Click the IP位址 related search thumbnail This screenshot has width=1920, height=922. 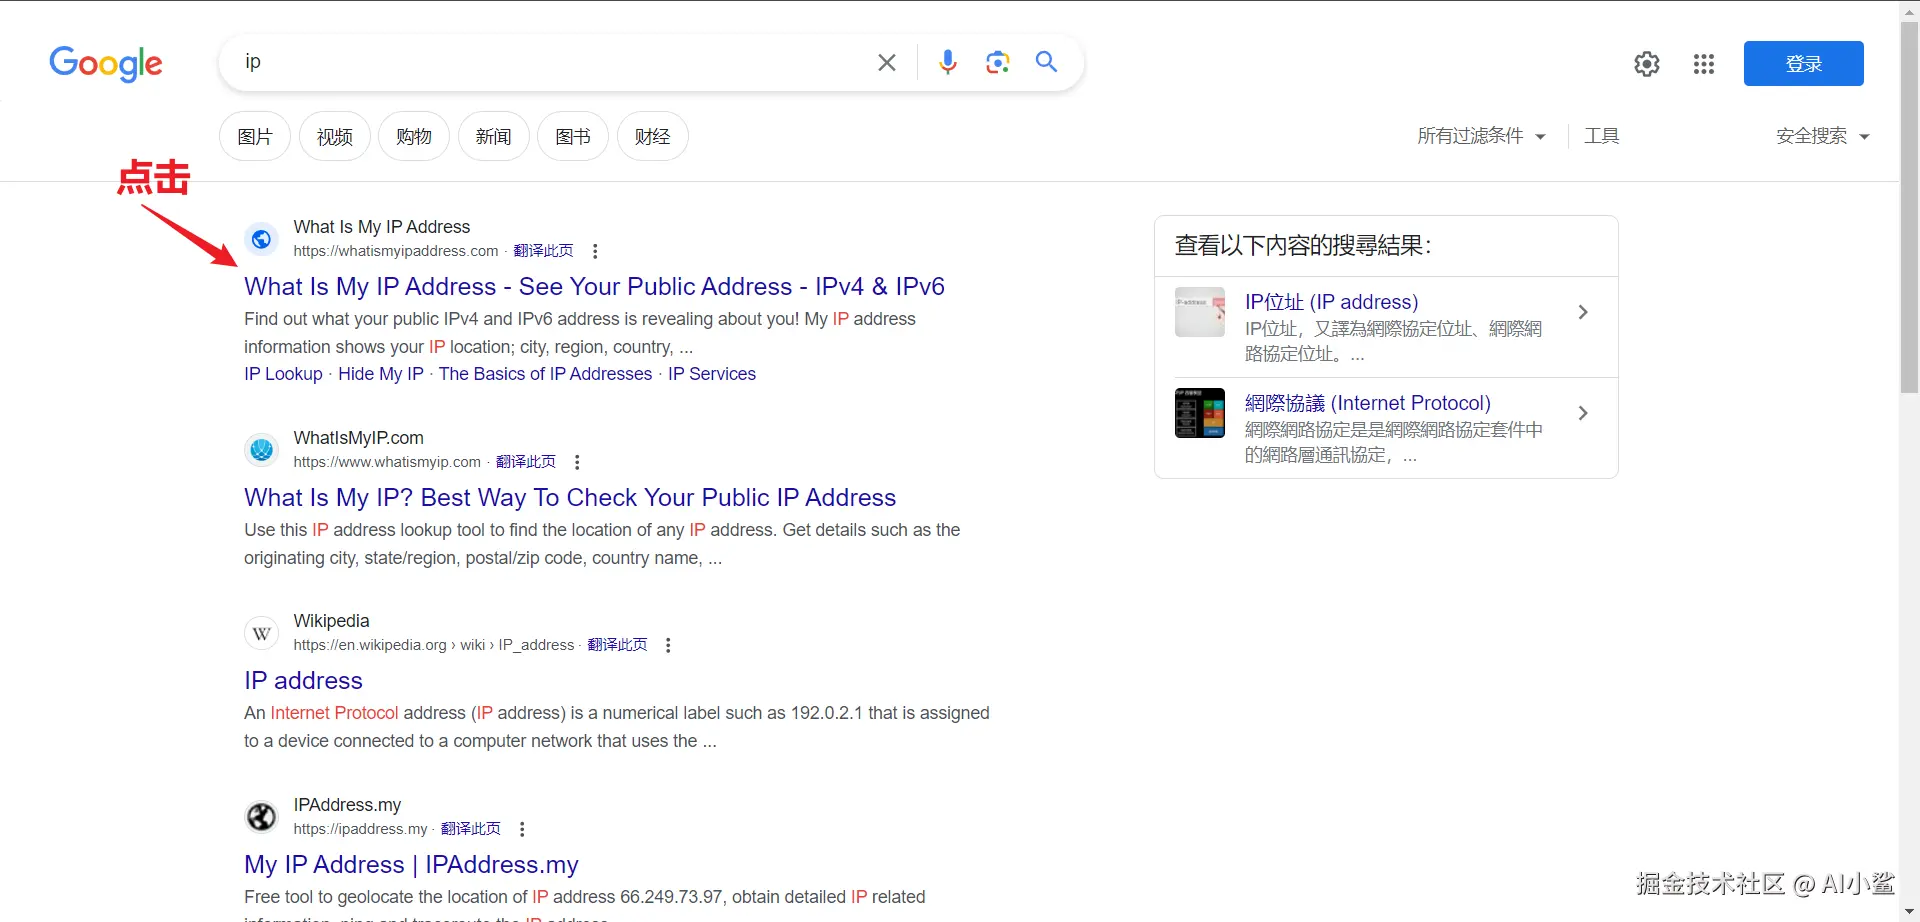tap(1200, 312)
